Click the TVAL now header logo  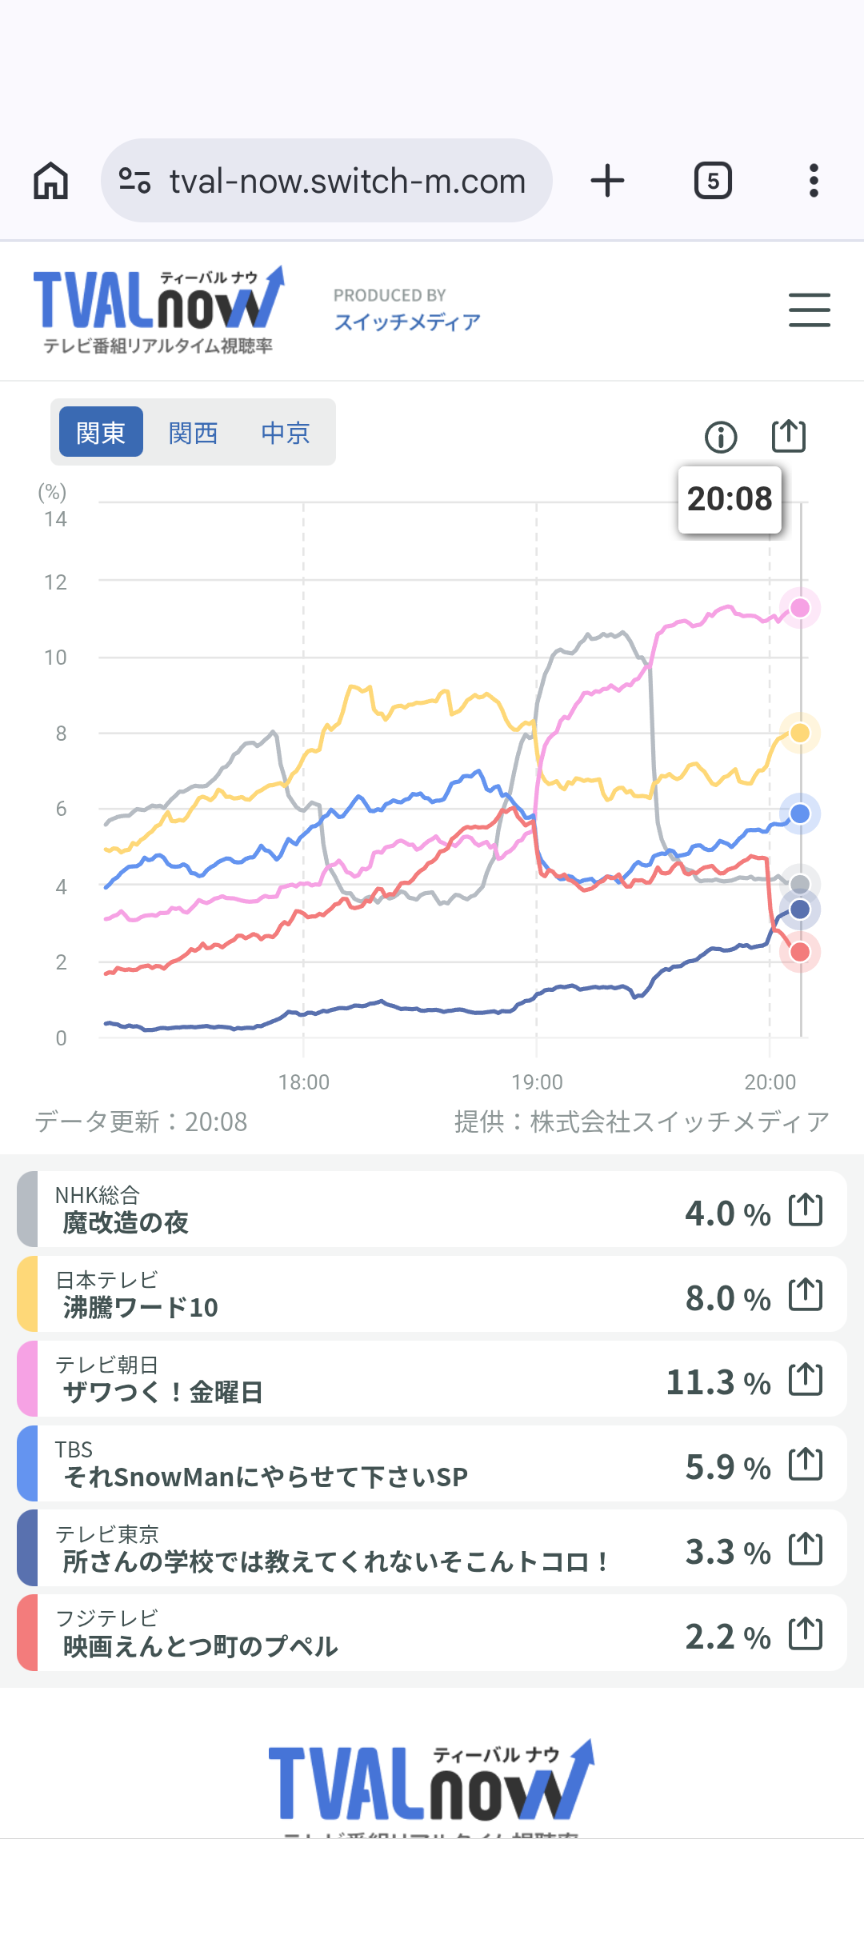[x=159, y=310]
